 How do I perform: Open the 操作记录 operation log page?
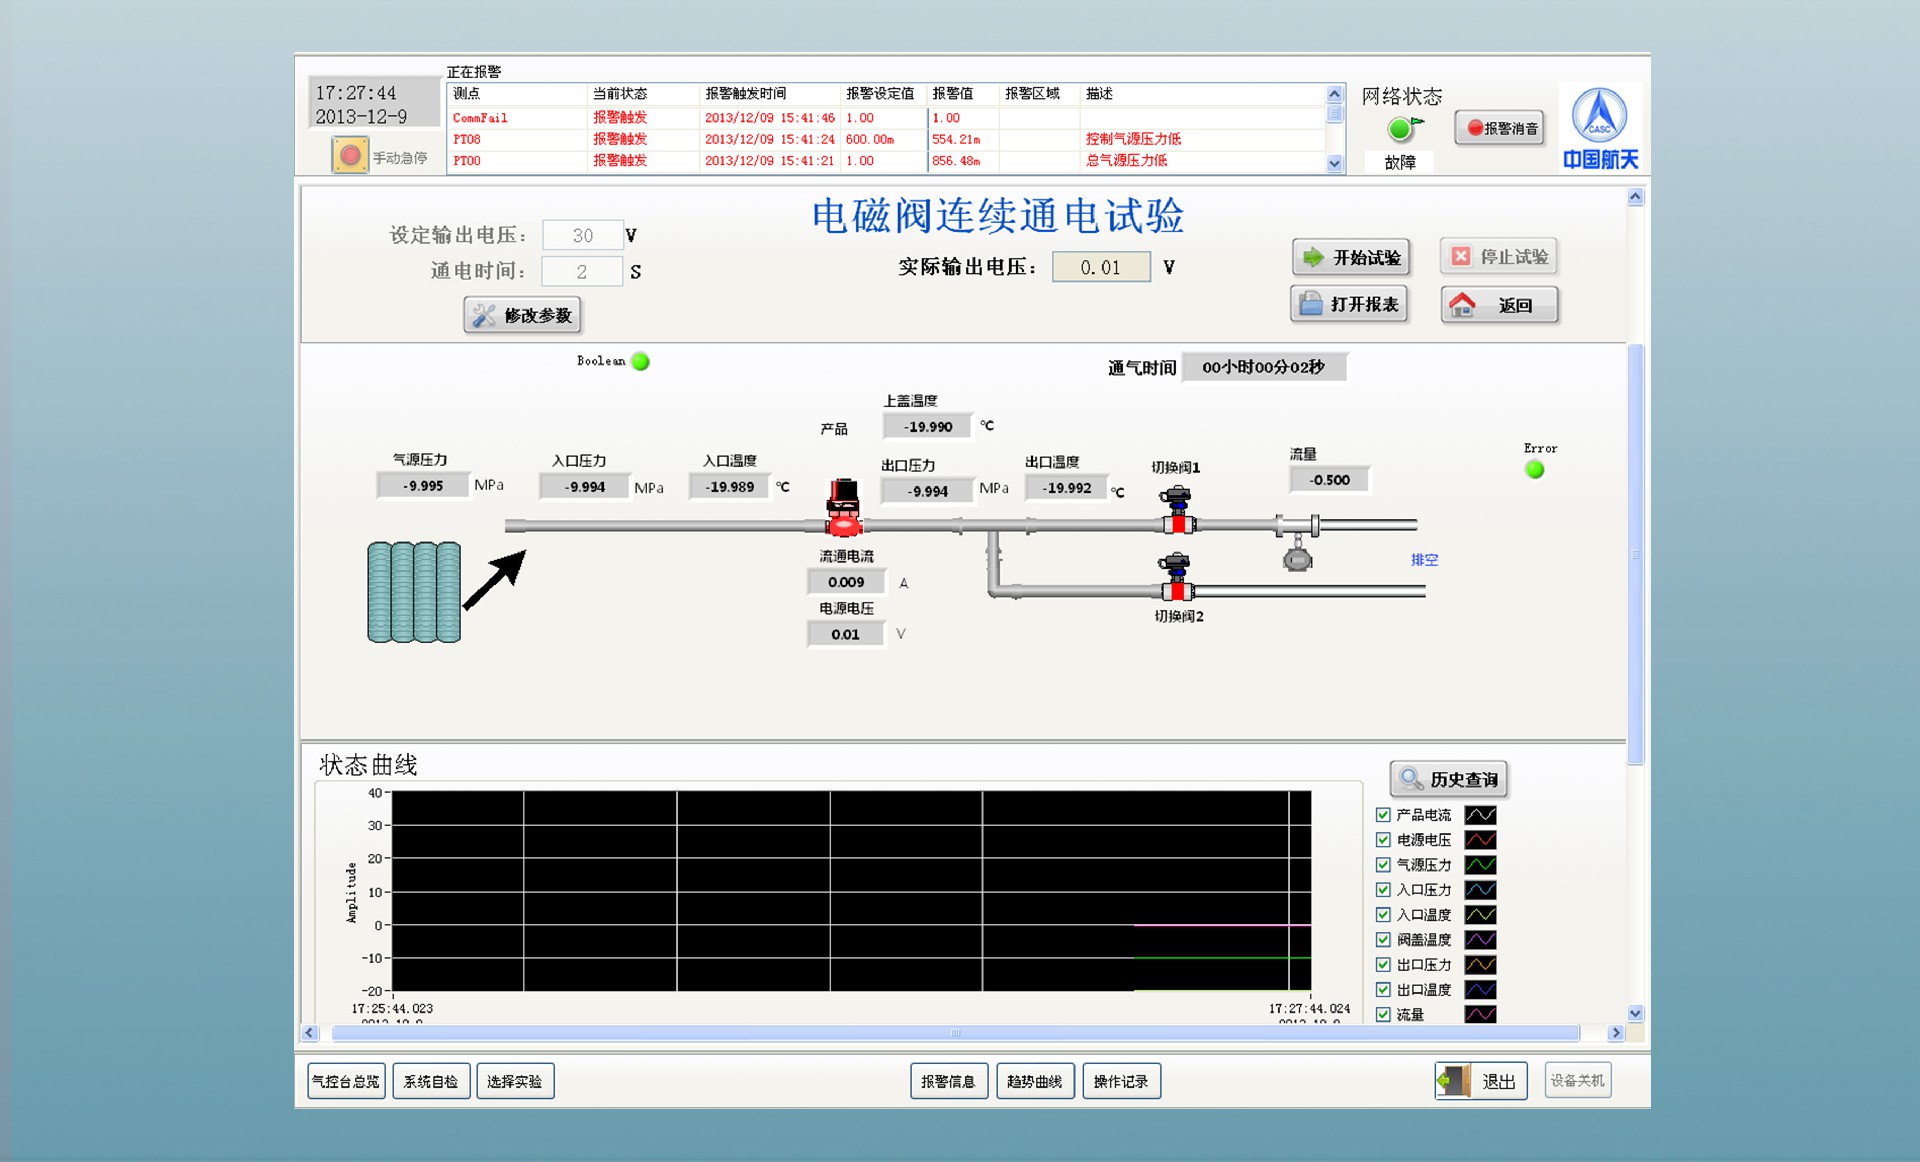(1121, 1081)
